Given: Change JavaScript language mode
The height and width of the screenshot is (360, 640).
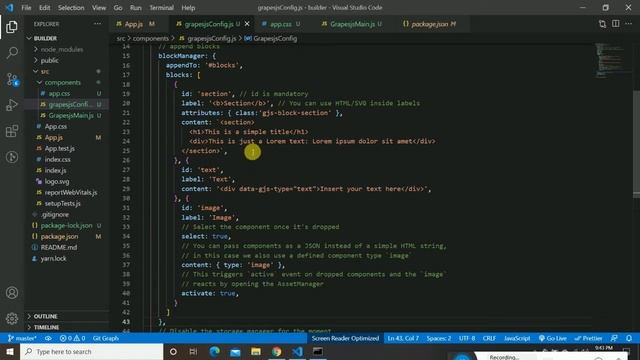Looking at the screenshot, I should click(517, 338).
